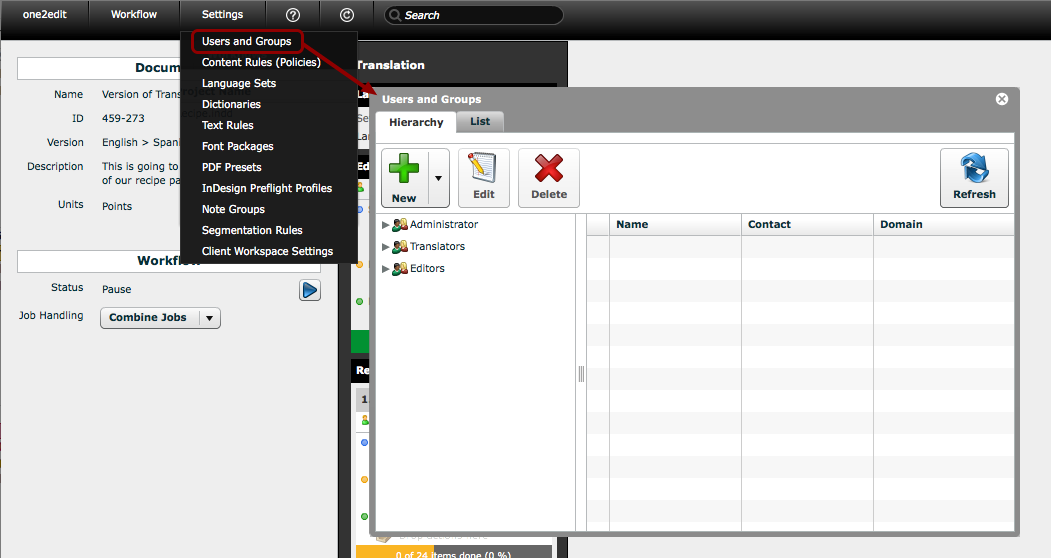Click the Pause status value

coord(117,290)
